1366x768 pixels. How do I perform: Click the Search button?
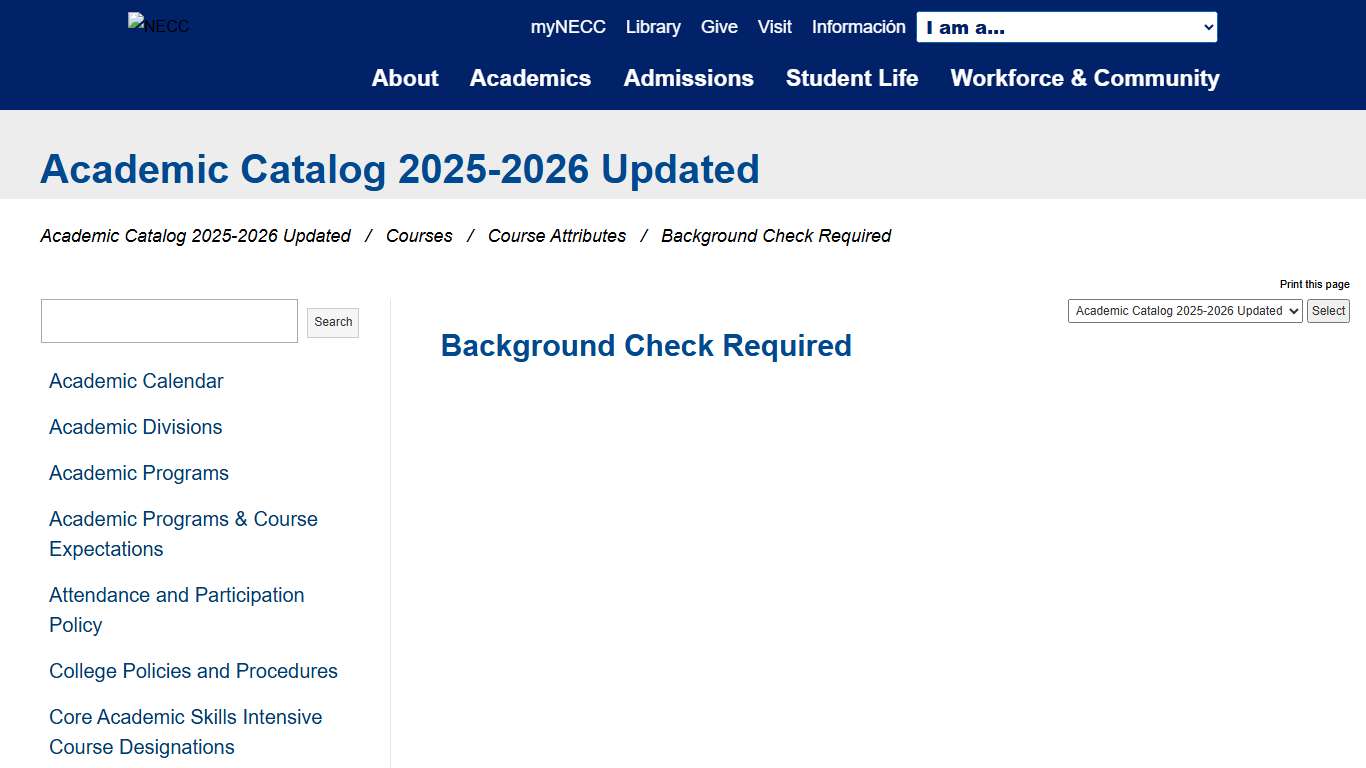(332, 322)
